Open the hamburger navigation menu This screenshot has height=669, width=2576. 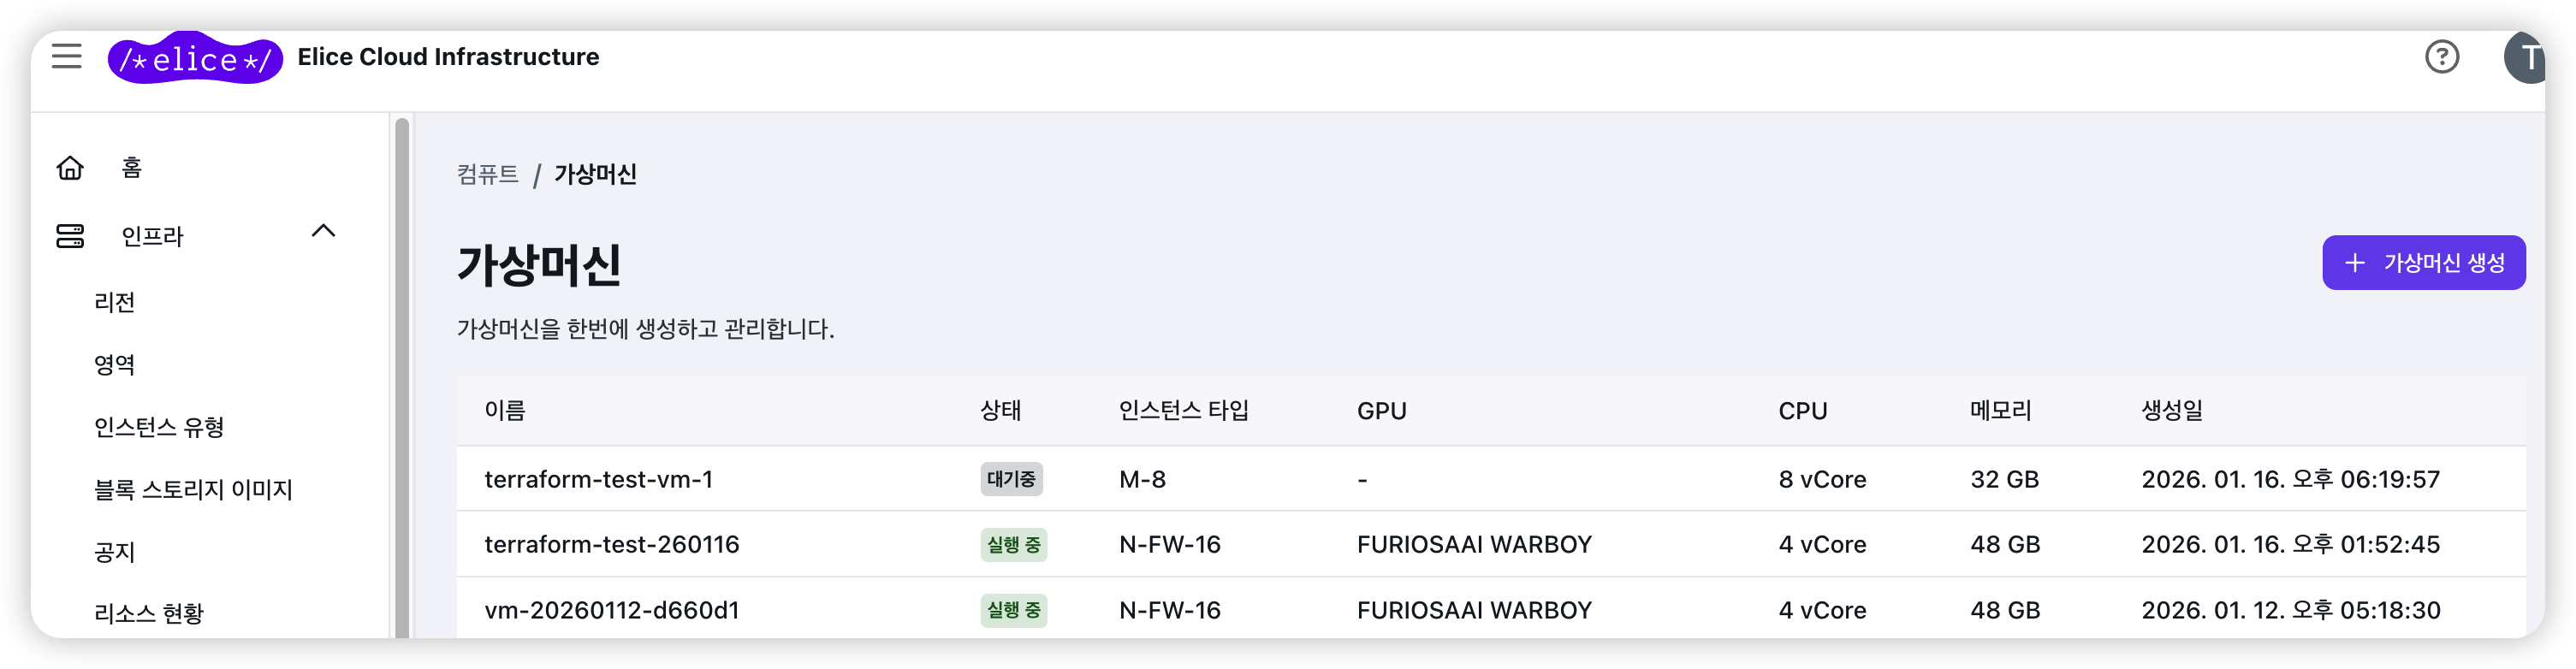[x=67, y=56]
